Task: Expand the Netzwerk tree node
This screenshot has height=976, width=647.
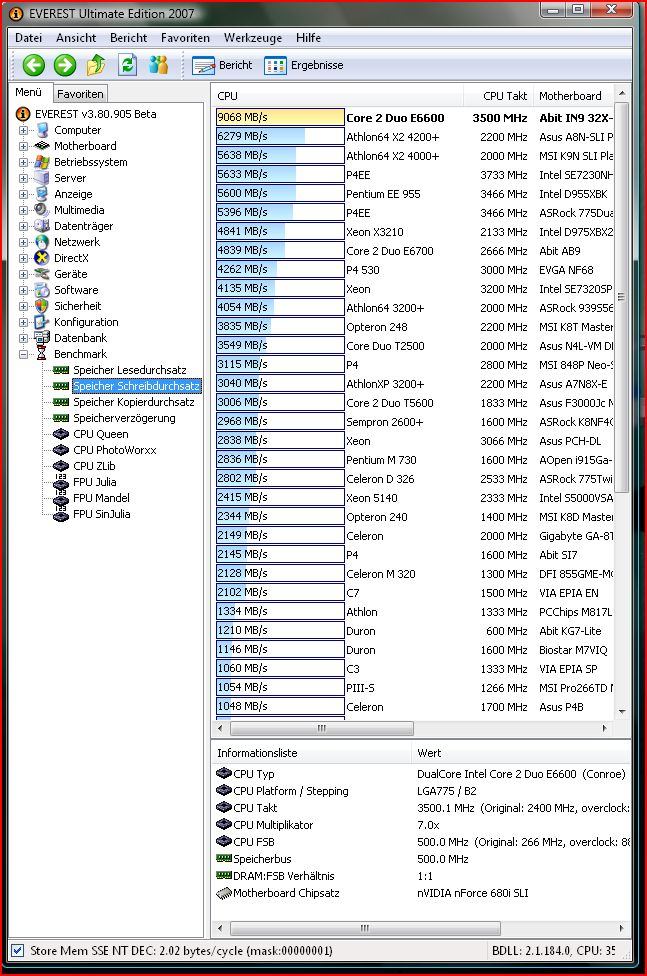Action: coord(23,242)
